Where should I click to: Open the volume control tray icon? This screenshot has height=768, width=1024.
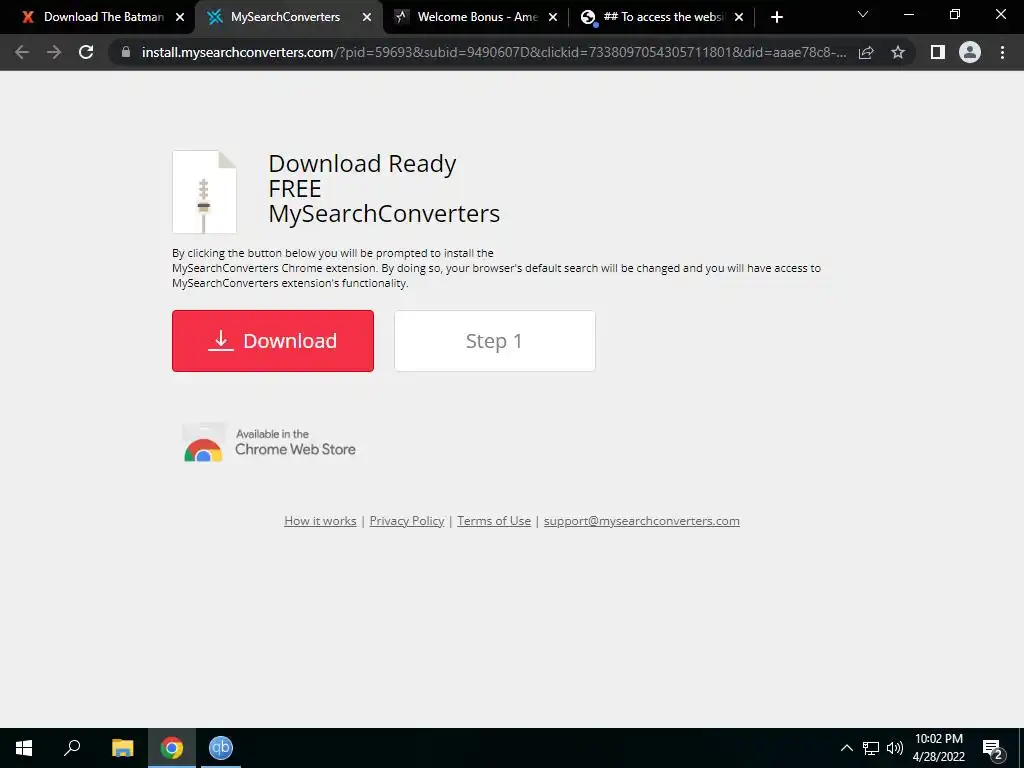point(895,748)
